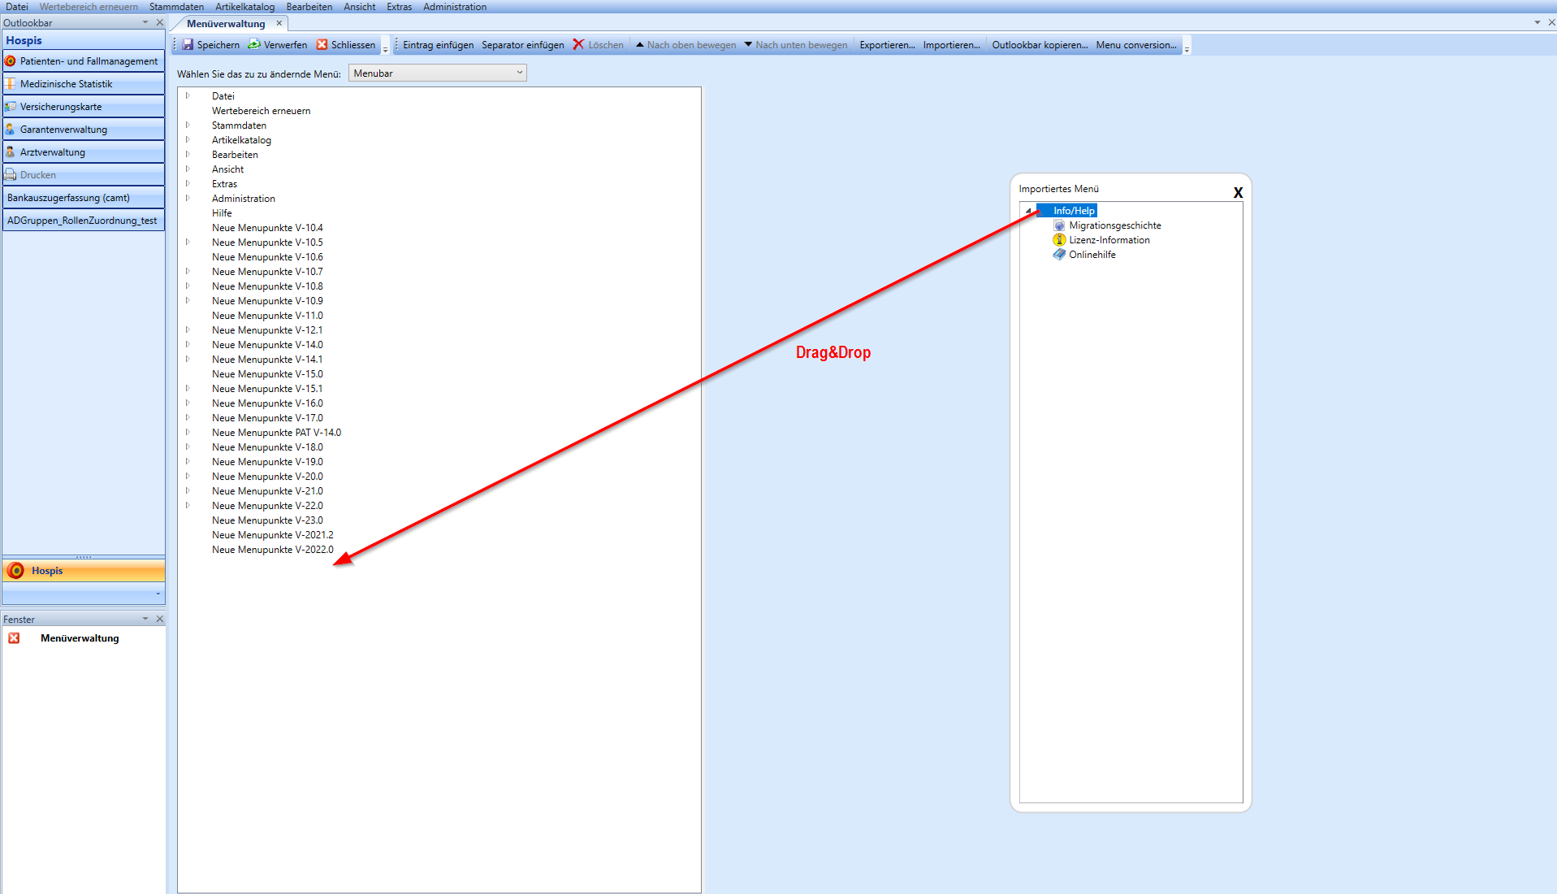Screen dimensions: 1558x894
Task: Close the Menüverwaltung tab
Action: (x=280, y=23)
